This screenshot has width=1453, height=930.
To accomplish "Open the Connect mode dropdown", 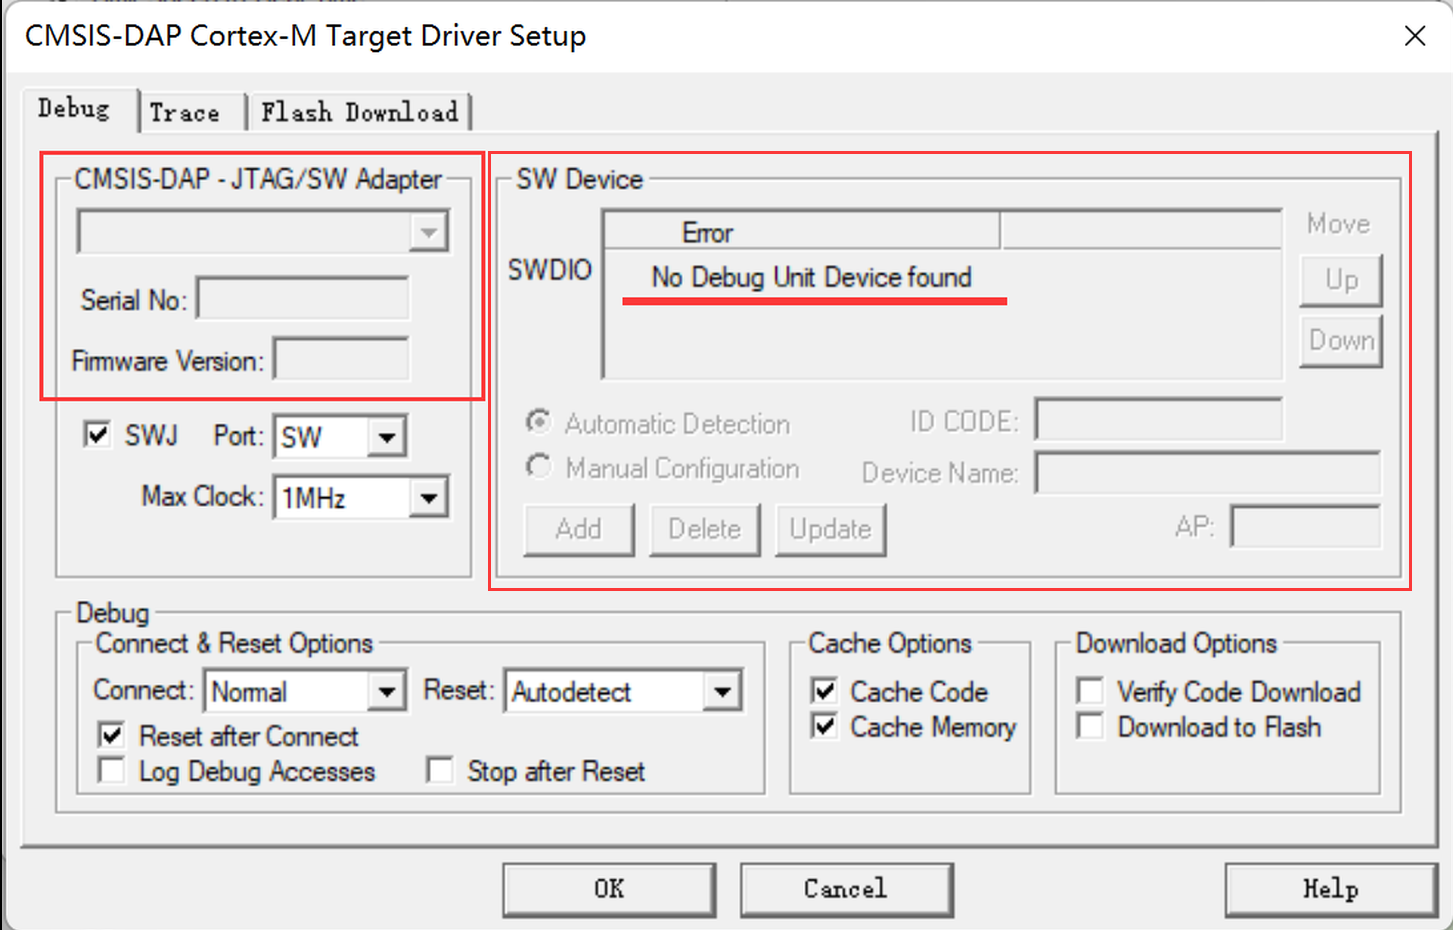I will coord(386,692).
